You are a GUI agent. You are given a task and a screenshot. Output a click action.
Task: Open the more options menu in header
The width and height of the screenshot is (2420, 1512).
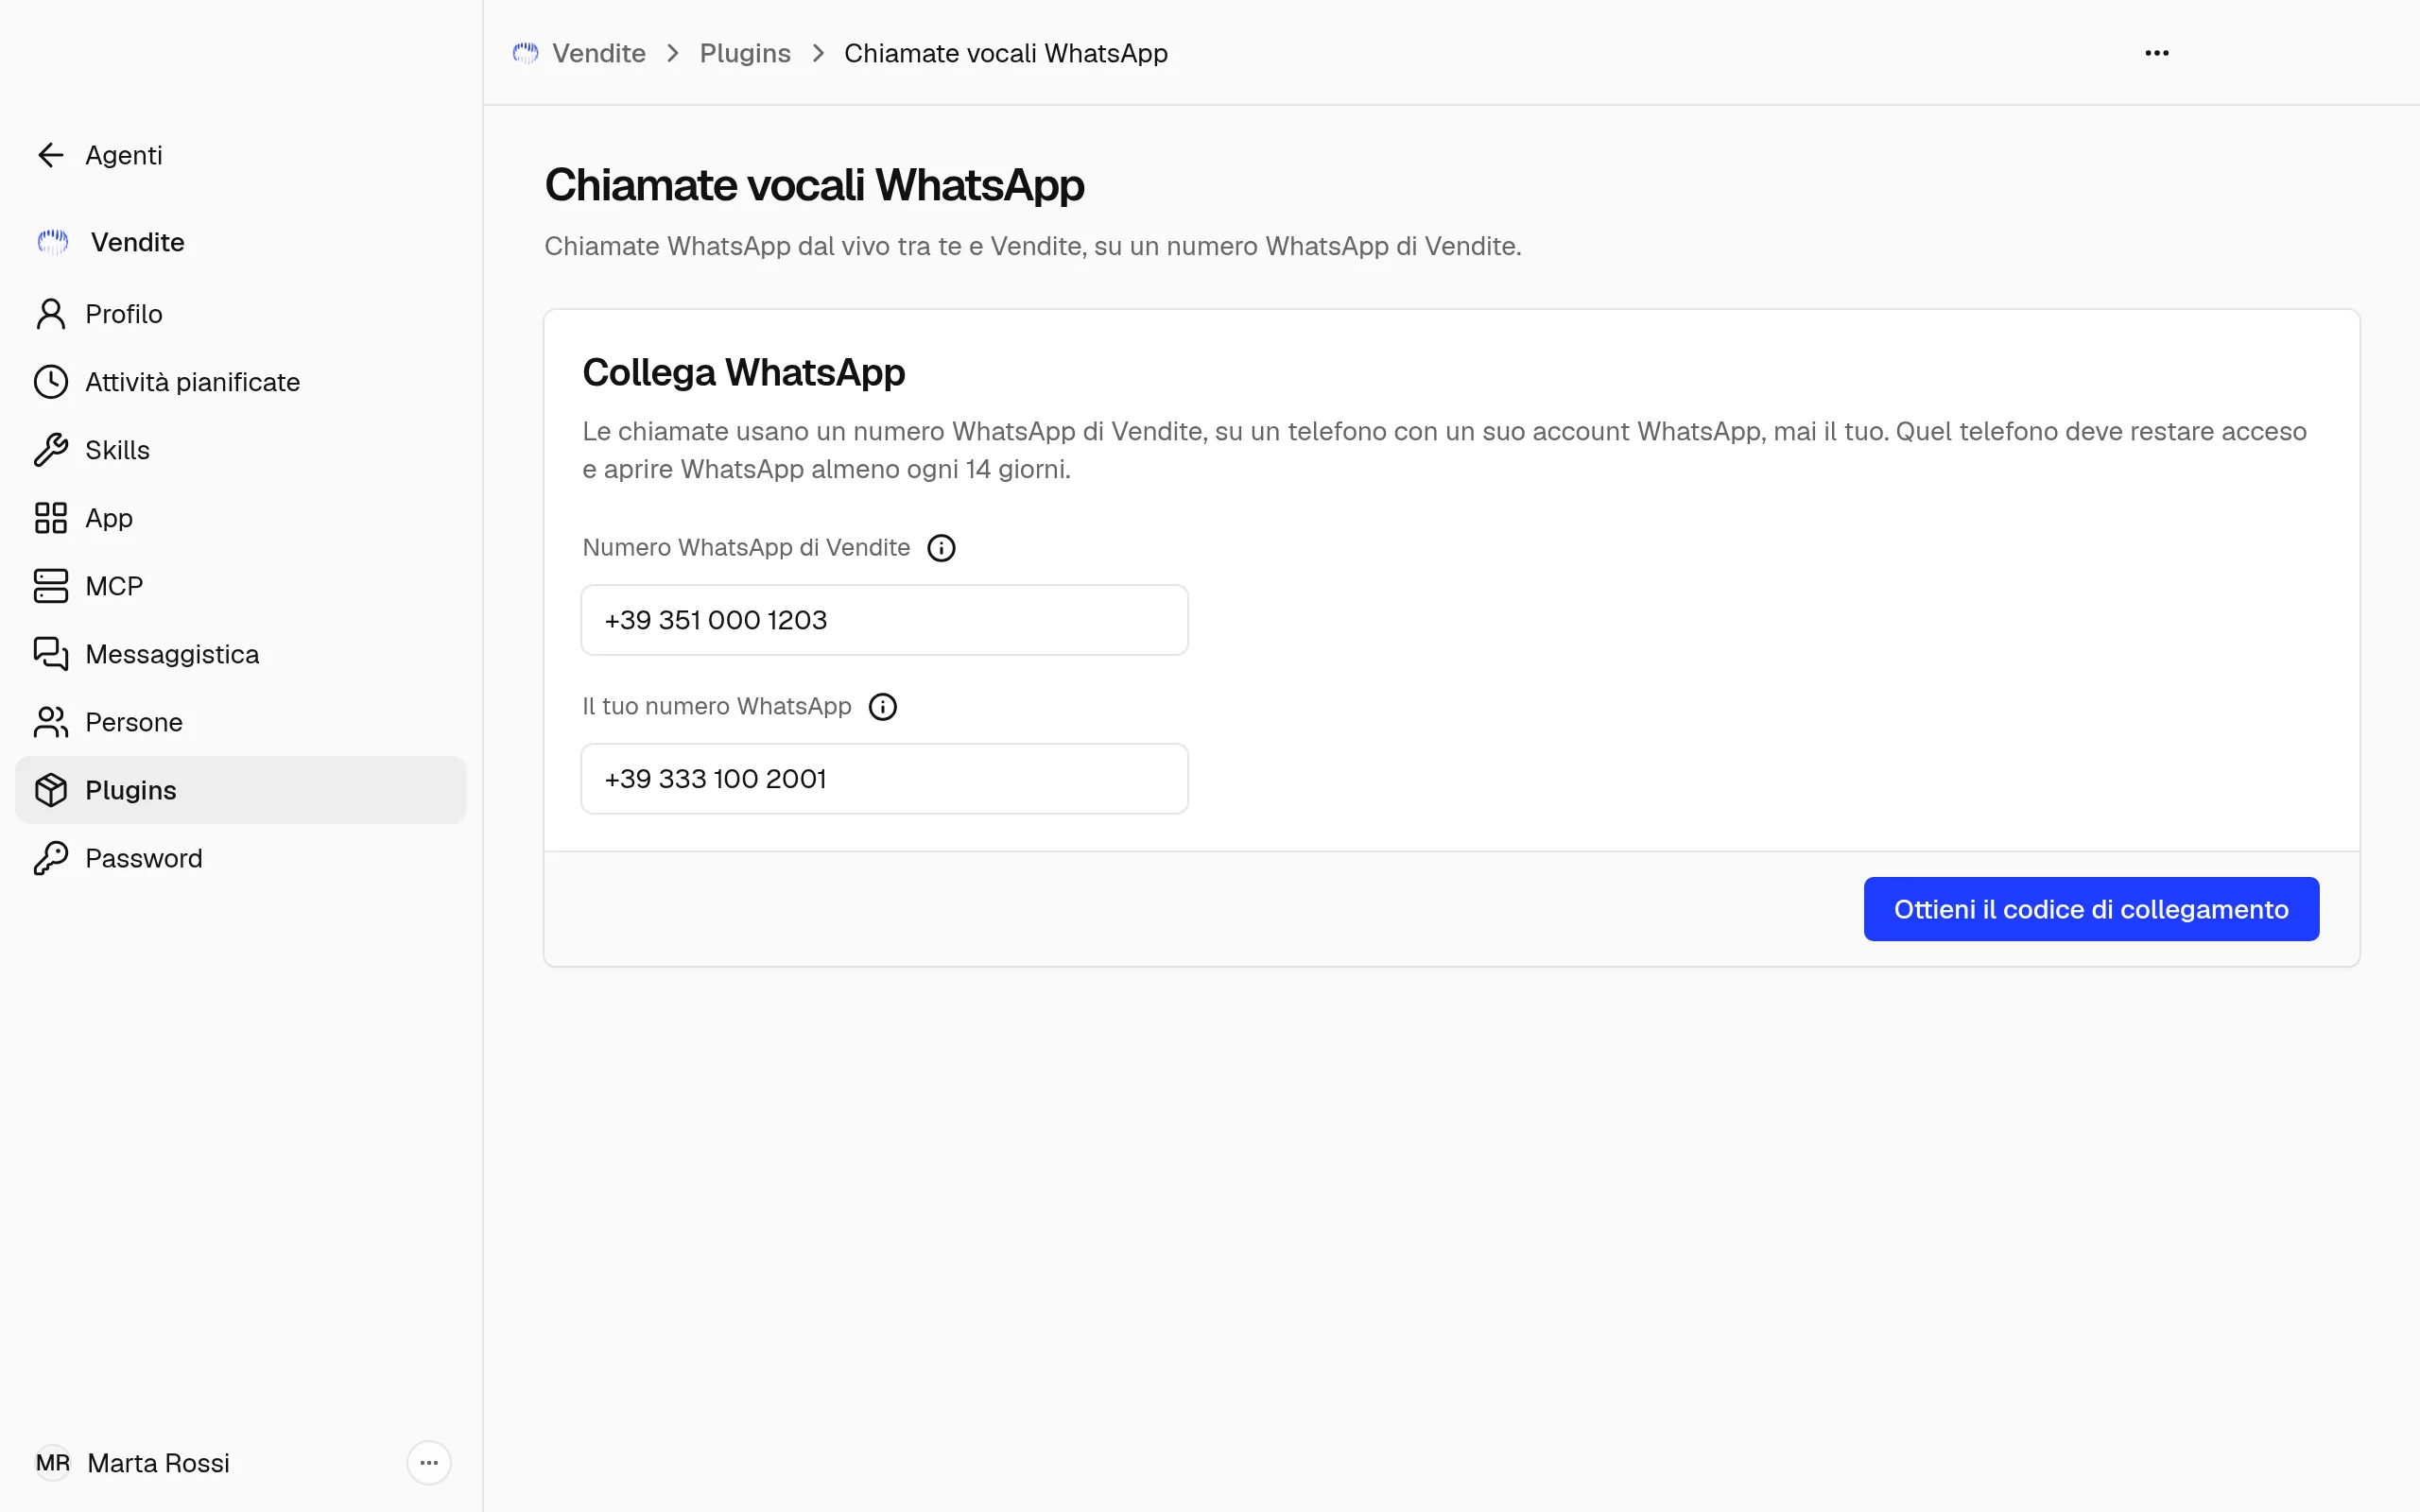click(2157, 53)
